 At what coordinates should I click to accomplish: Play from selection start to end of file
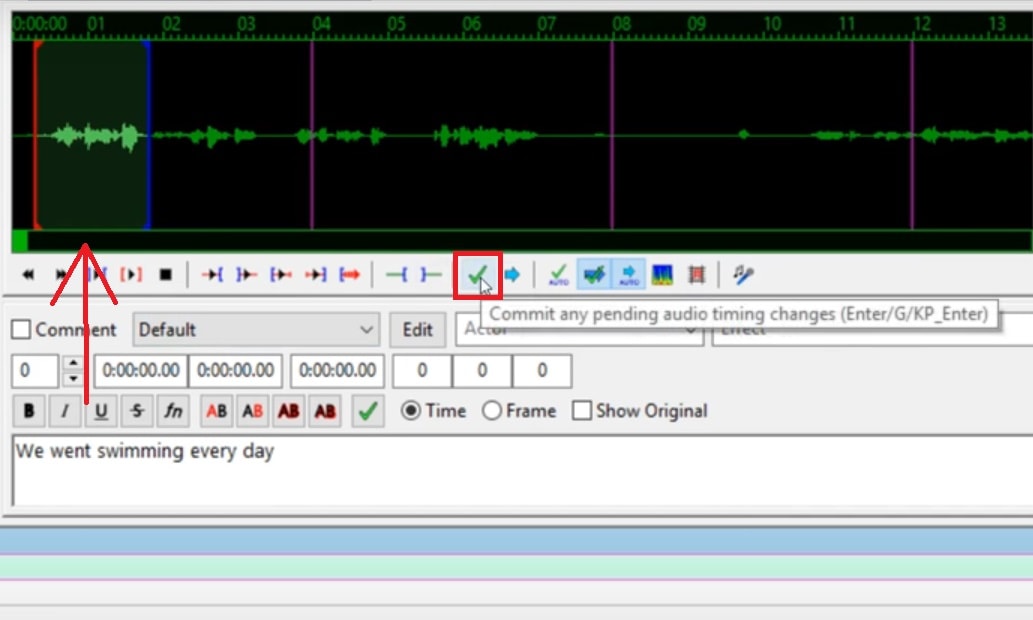point(350,274)
